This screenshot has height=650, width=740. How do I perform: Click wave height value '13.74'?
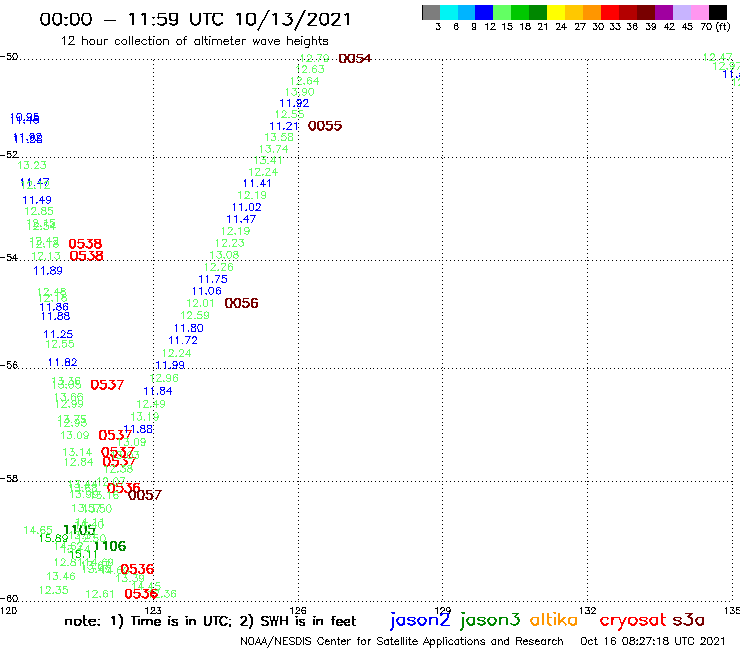pyautogui.click(x=274, y=149)
